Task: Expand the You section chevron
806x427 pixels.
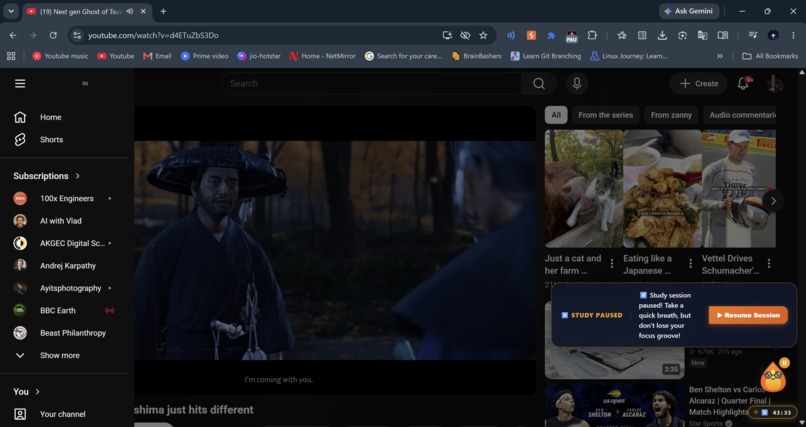Action: point(38,392)
